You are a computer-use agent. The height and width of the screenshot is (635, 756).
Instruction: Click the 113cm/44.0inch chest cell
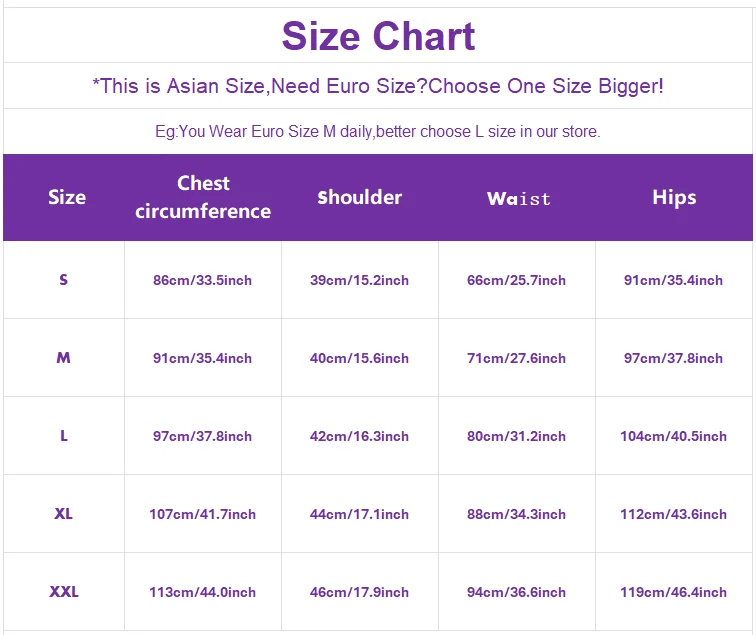[x=202, y=592]
